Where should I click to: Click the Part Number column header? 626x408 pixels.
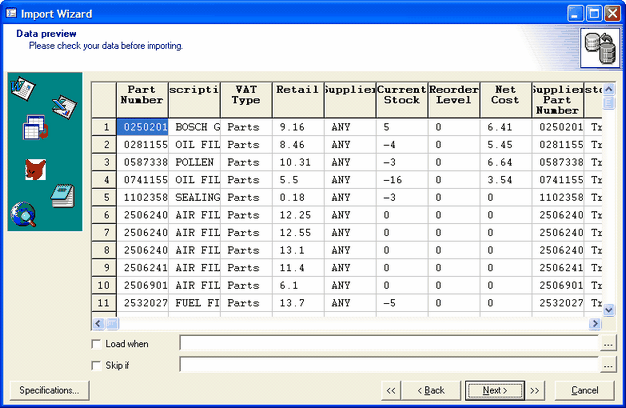pos(142,100)
